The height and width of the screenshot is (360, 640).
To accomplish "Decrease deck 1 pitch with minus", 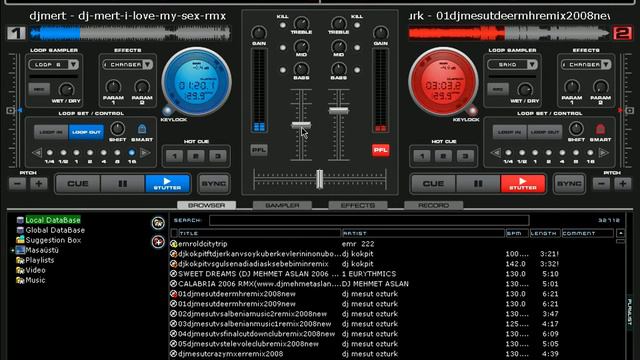I will 17,184.
